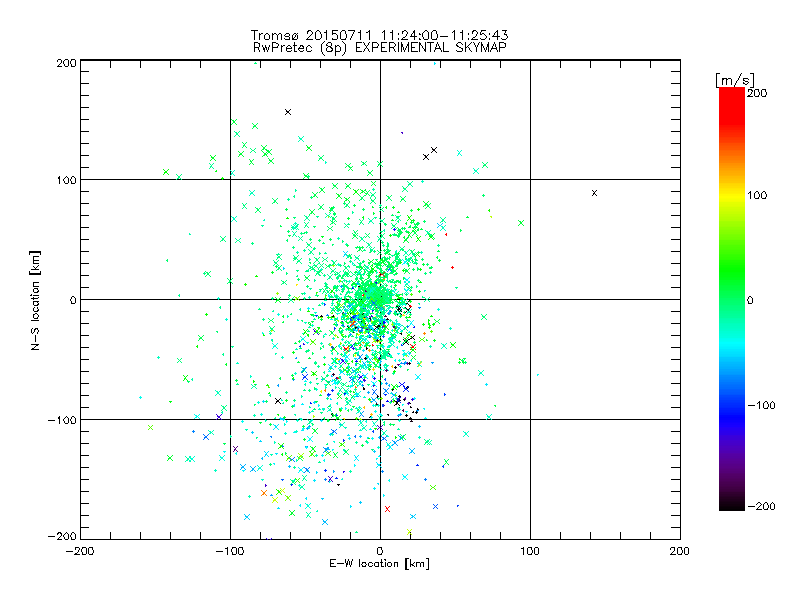
Task: Click the N-S axis "100" tick label
Action: coord(66,180)
